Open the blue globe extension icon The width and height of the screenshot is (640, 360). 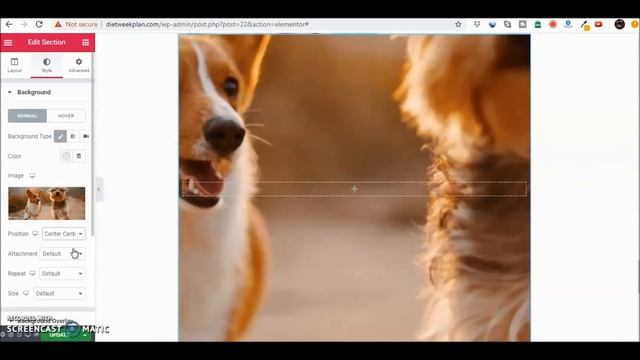pos(492,24)
